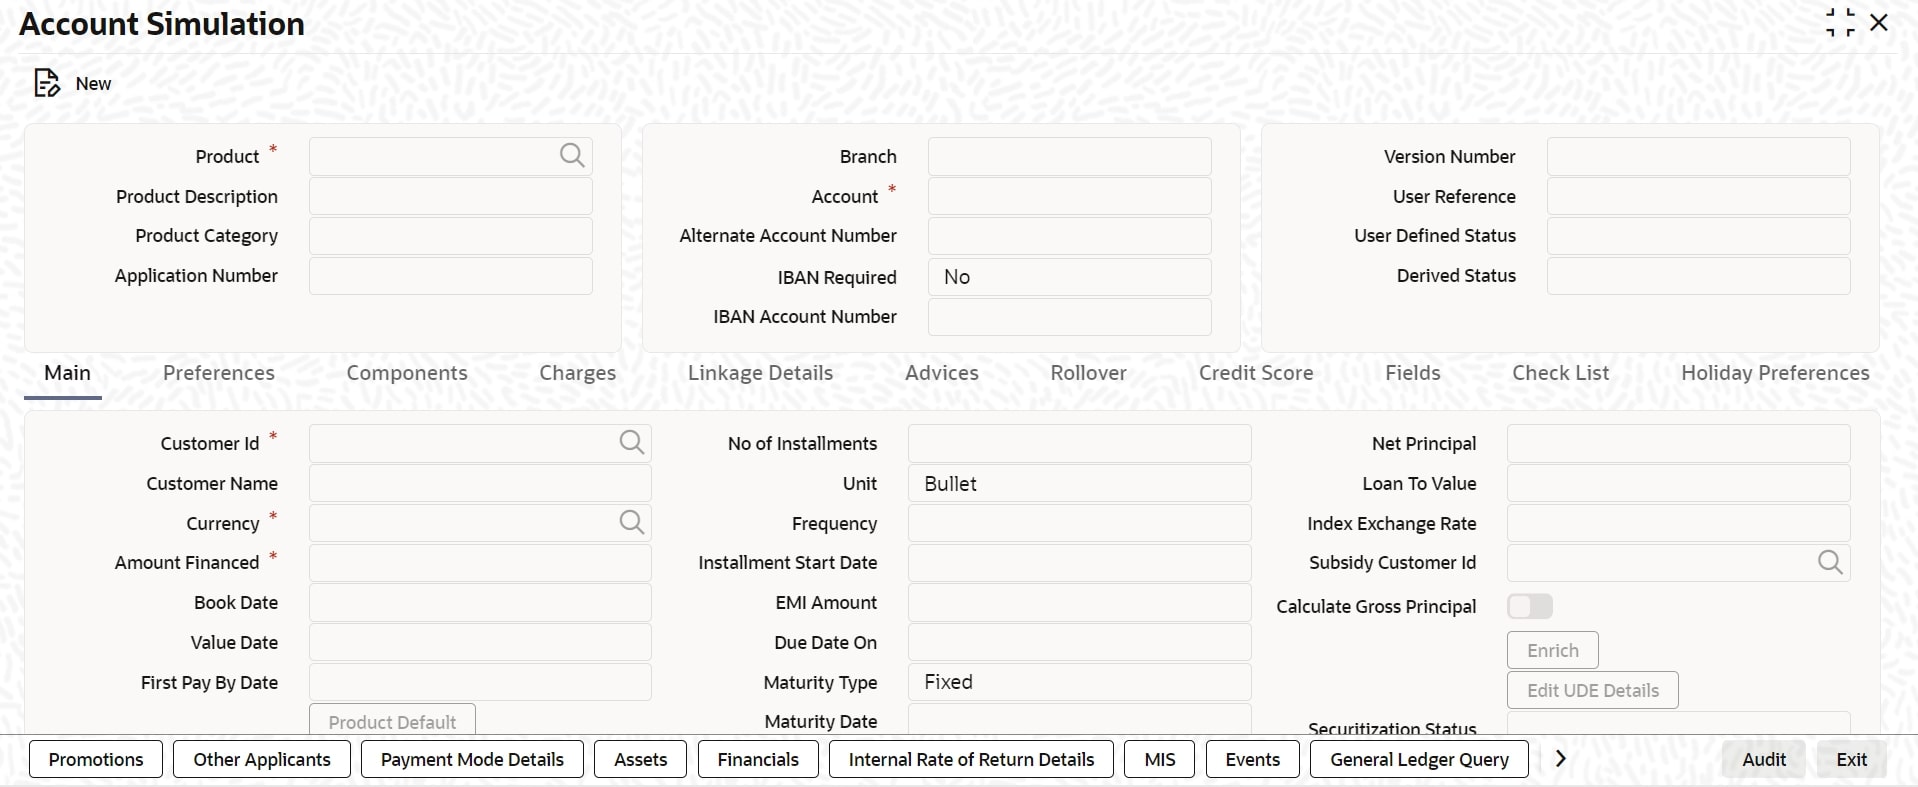Click the New document icon
This screenshot has width=1918, height=787.
point(47,83)
